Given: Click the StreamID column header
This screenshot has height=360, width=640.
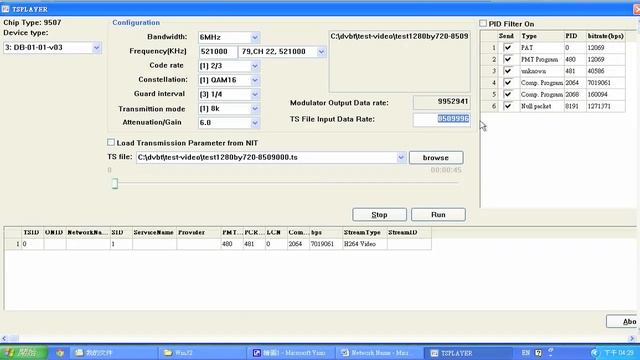Looking at the screenshot, I should (x=409, y=232).
